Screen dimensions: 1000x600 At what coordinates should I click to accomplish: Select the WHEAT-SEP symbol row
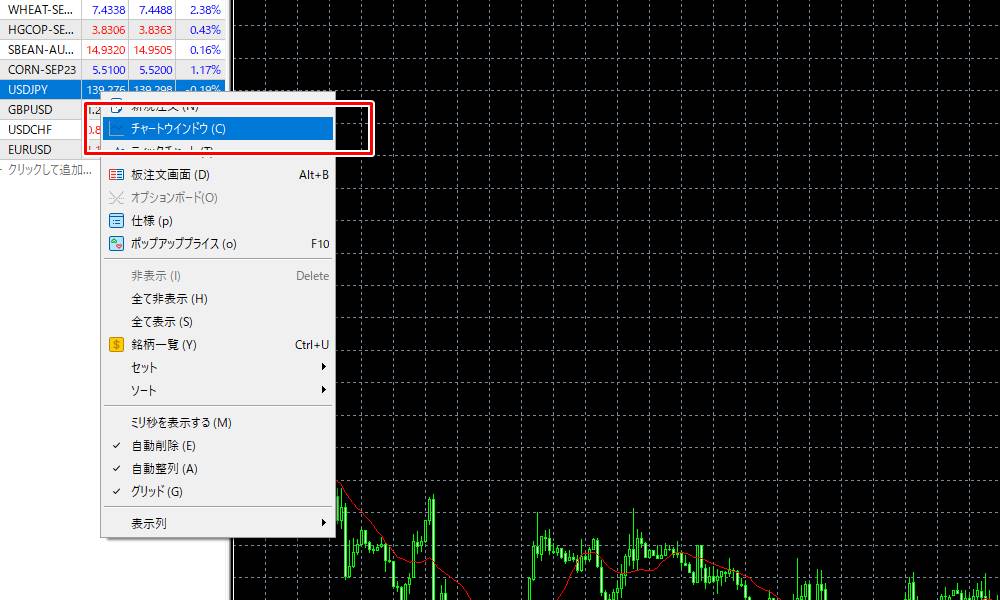coord(40,10)
